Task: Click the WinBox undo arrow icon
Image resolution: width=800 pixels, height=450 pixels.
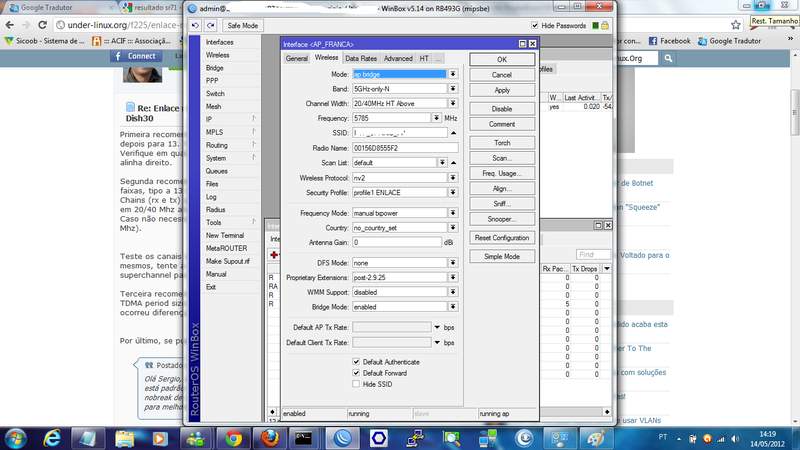Action: point(196,25)
